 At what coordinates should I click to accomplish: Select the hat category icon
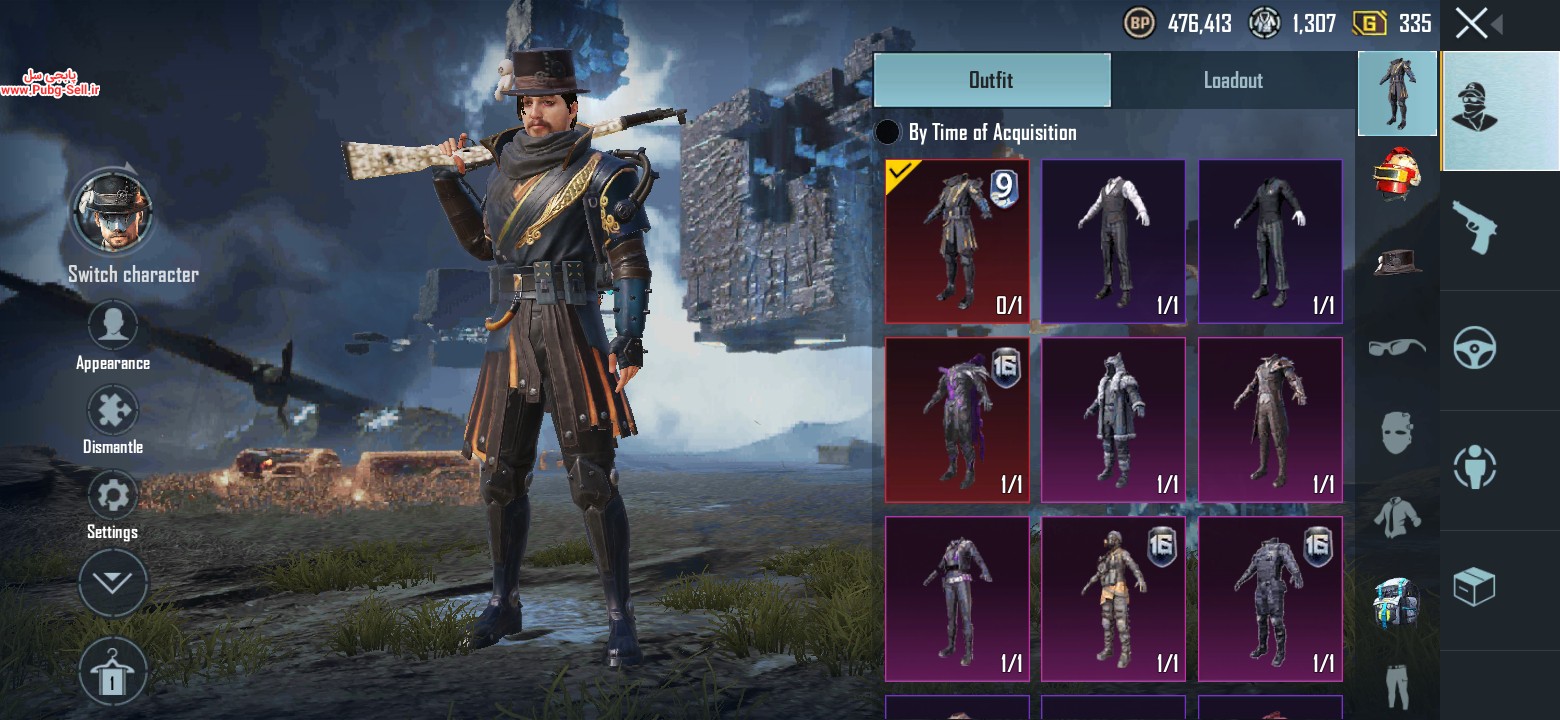(1397, 260)
